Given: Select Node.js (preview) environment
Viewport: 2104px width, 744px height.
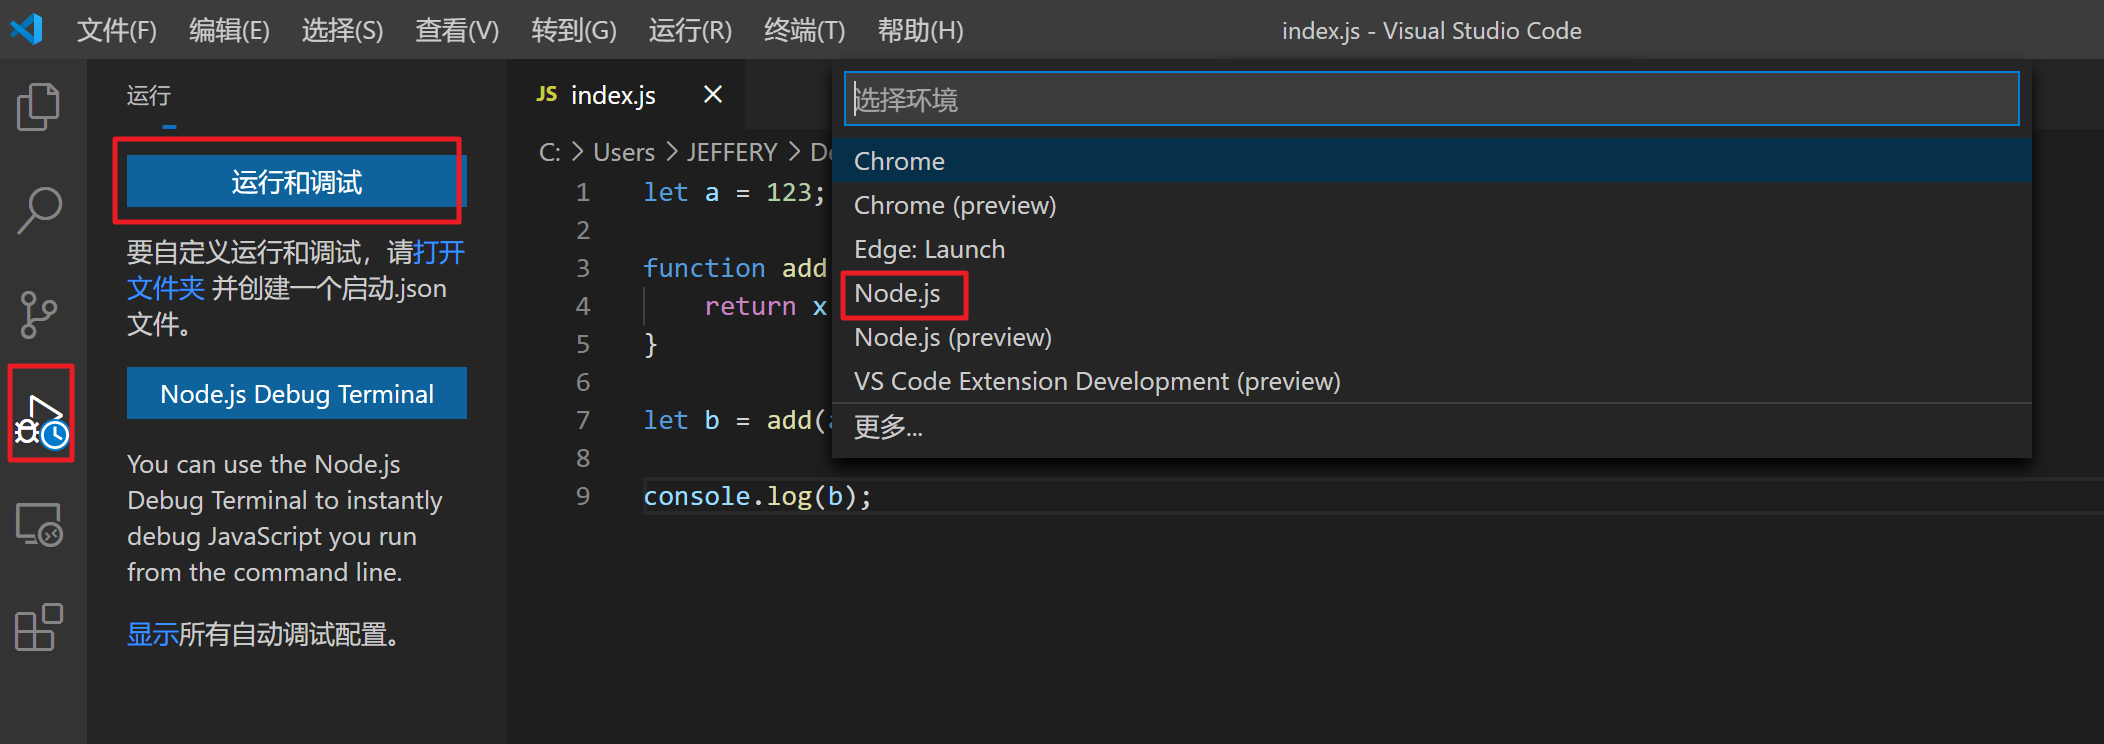Looking at the screenshot, I should click(1431, 337).
